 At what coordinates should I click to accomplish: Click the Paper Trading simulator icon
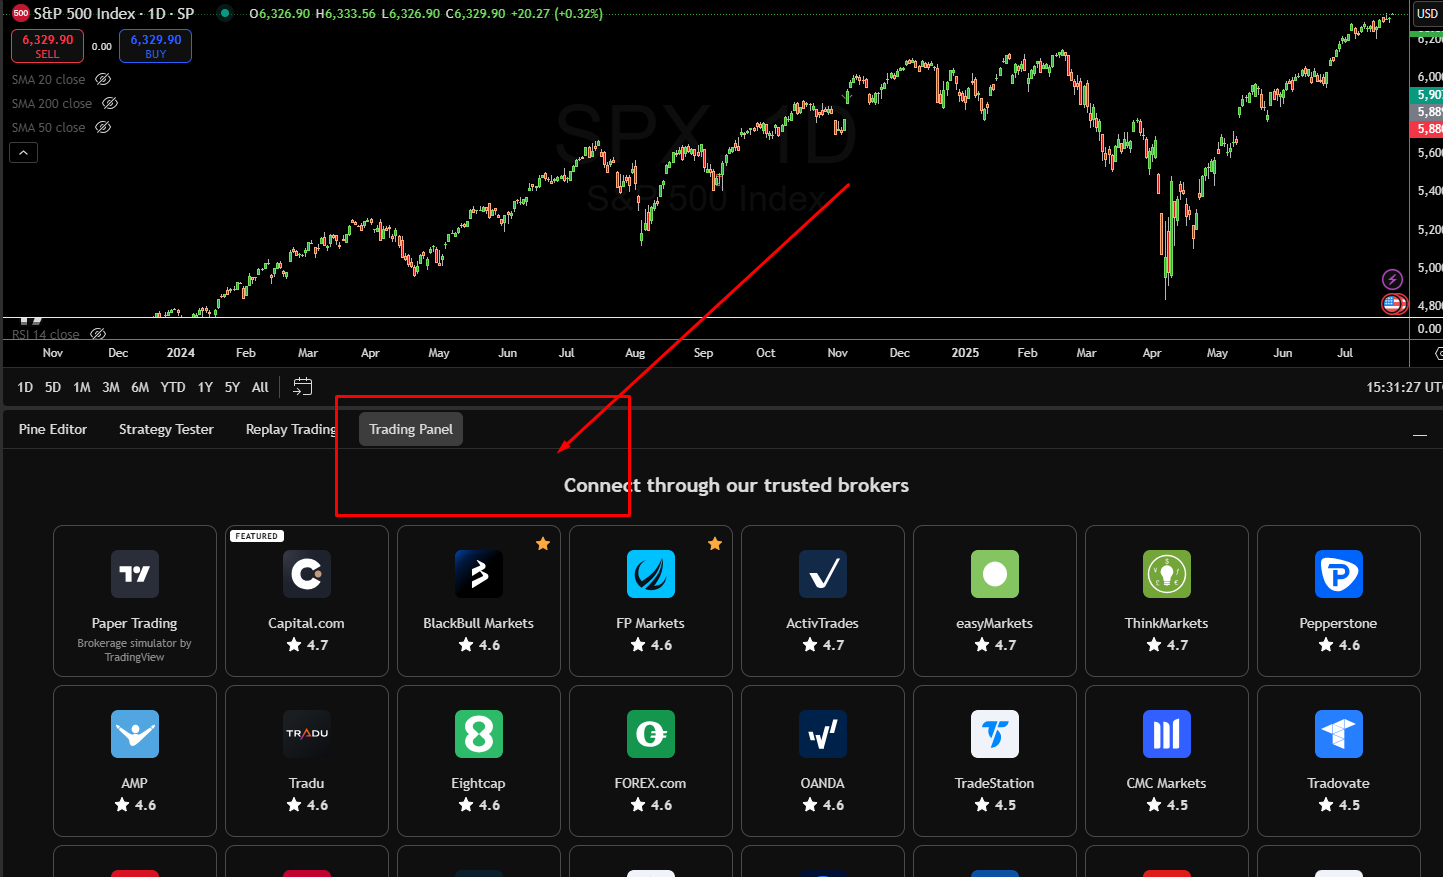[135, 574]
